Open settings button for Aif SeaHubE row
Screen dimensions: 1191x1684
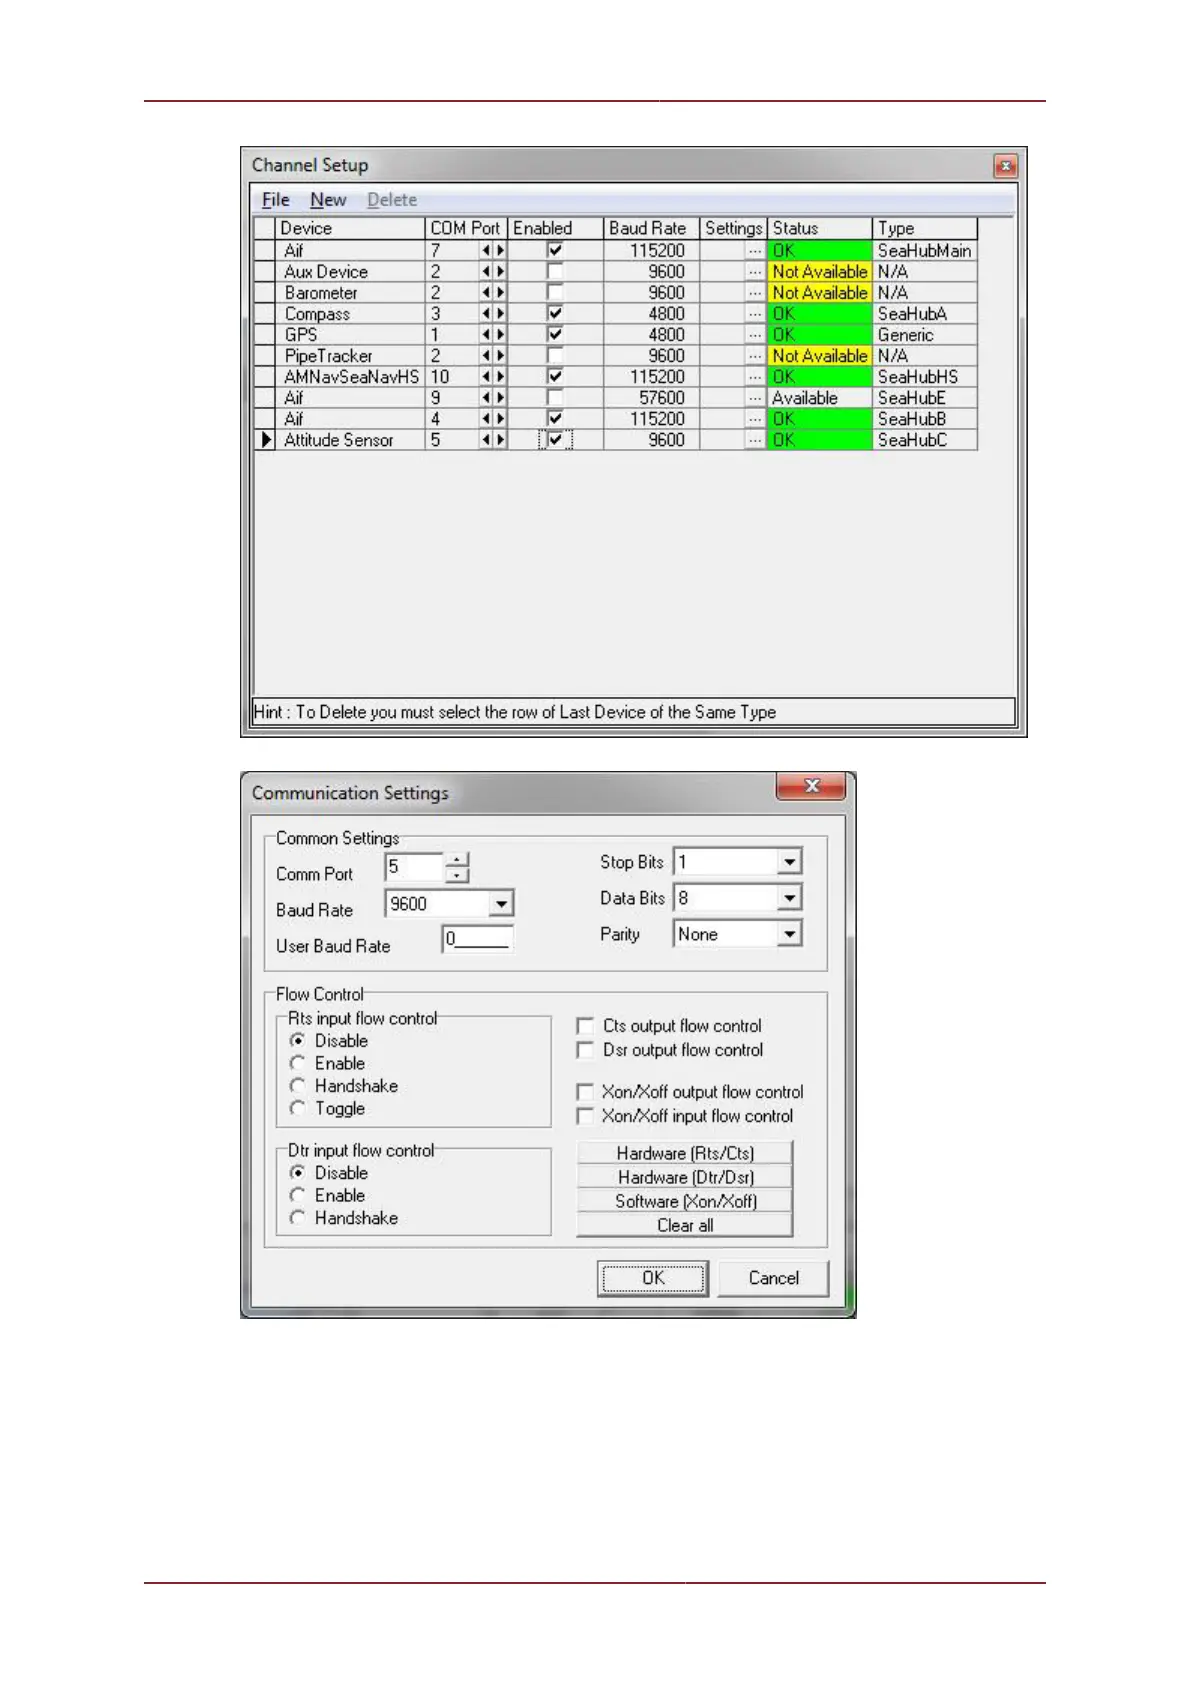point(755,398)
